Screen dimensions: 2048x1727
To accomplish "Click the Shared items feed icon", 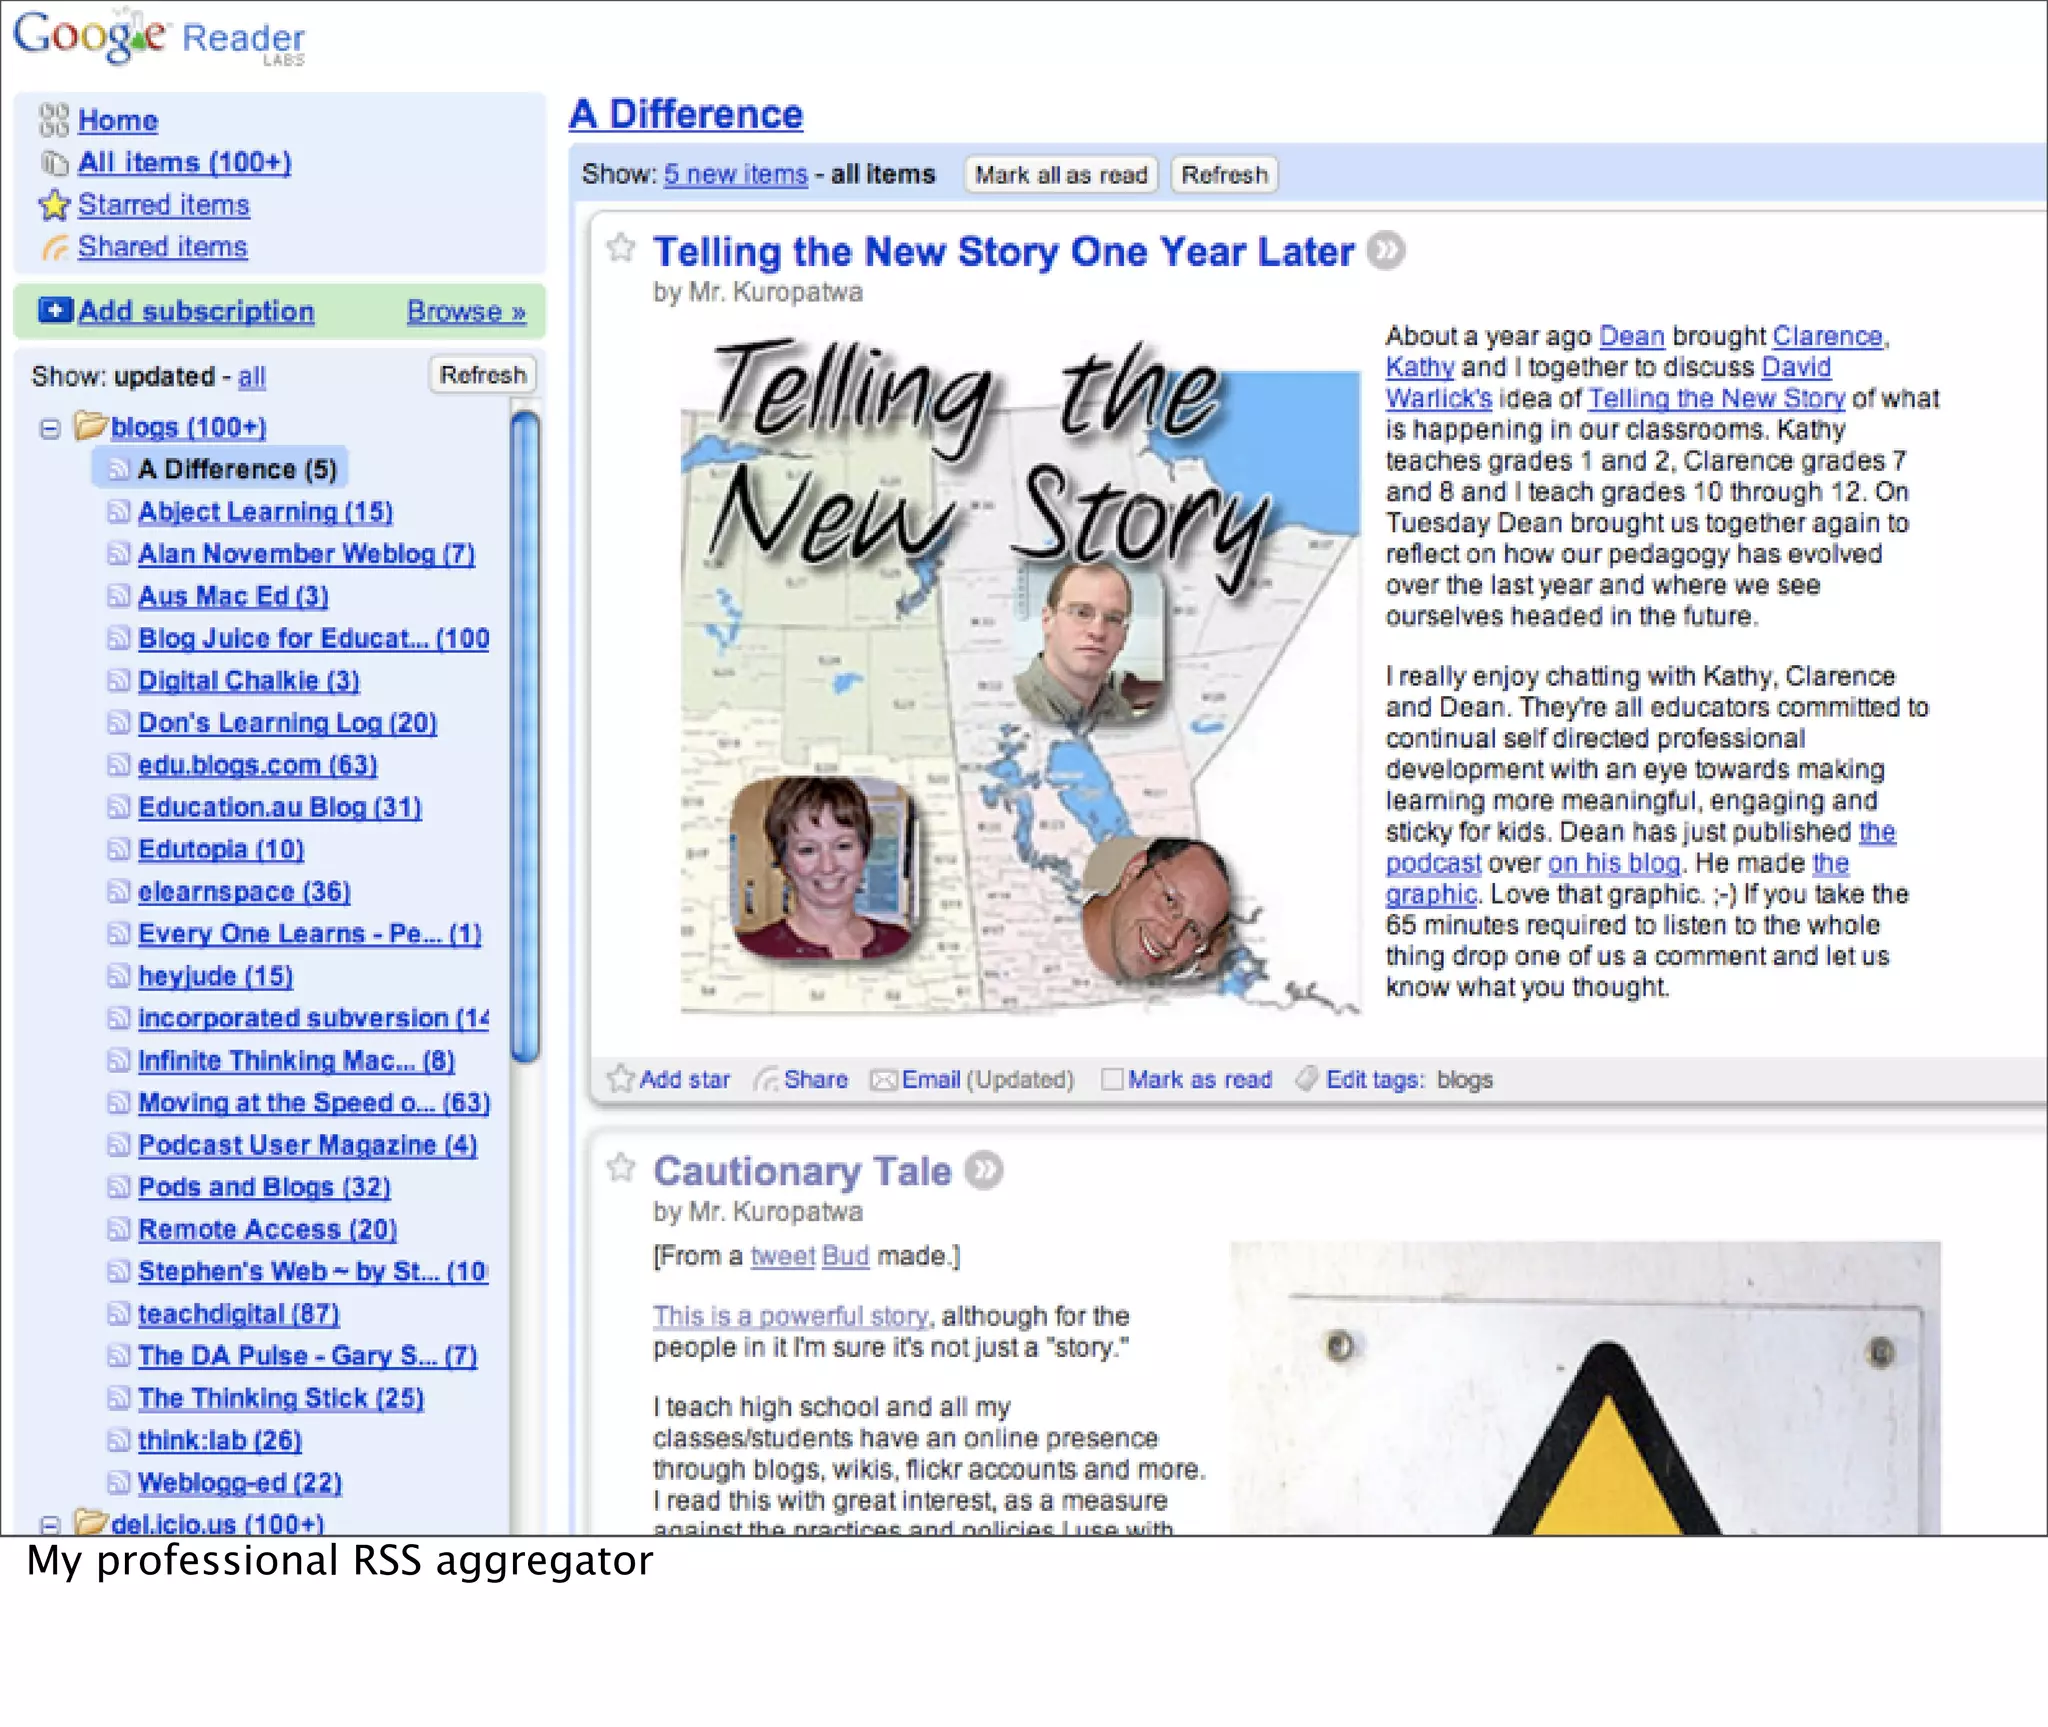I will pos(55,247).
